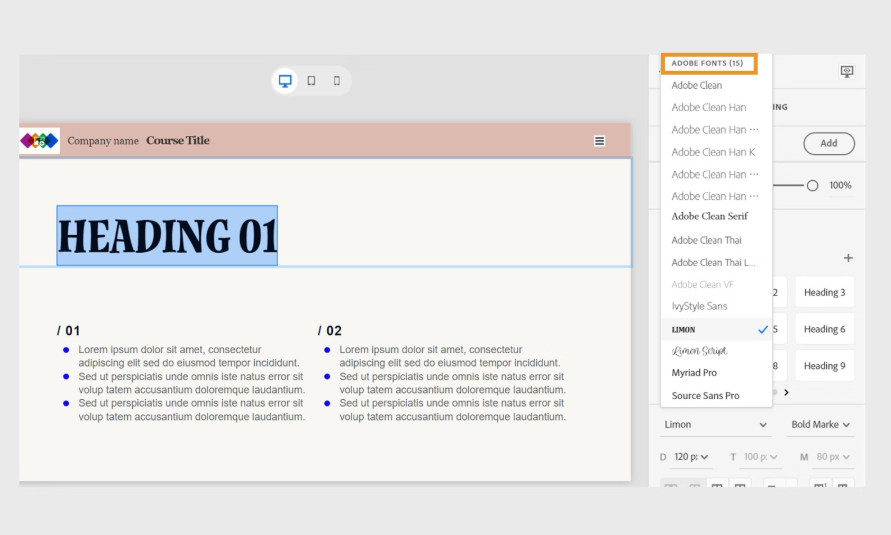Click the HEADING 01 text block
Viewport: 891px width, 535px height.
point(167,236)
